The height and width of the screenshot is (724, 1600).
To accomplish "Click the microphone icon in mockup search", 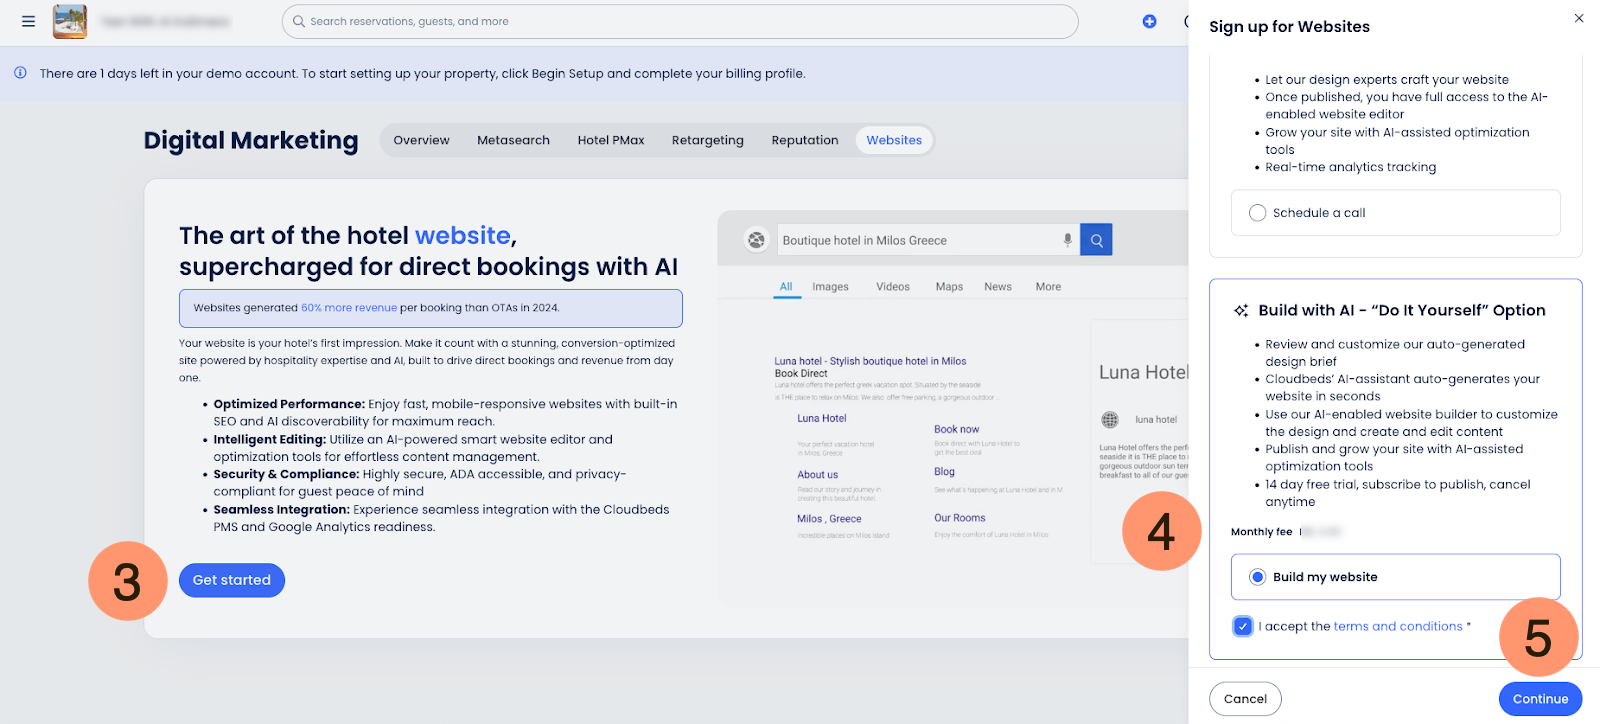I will [1067, 240].
